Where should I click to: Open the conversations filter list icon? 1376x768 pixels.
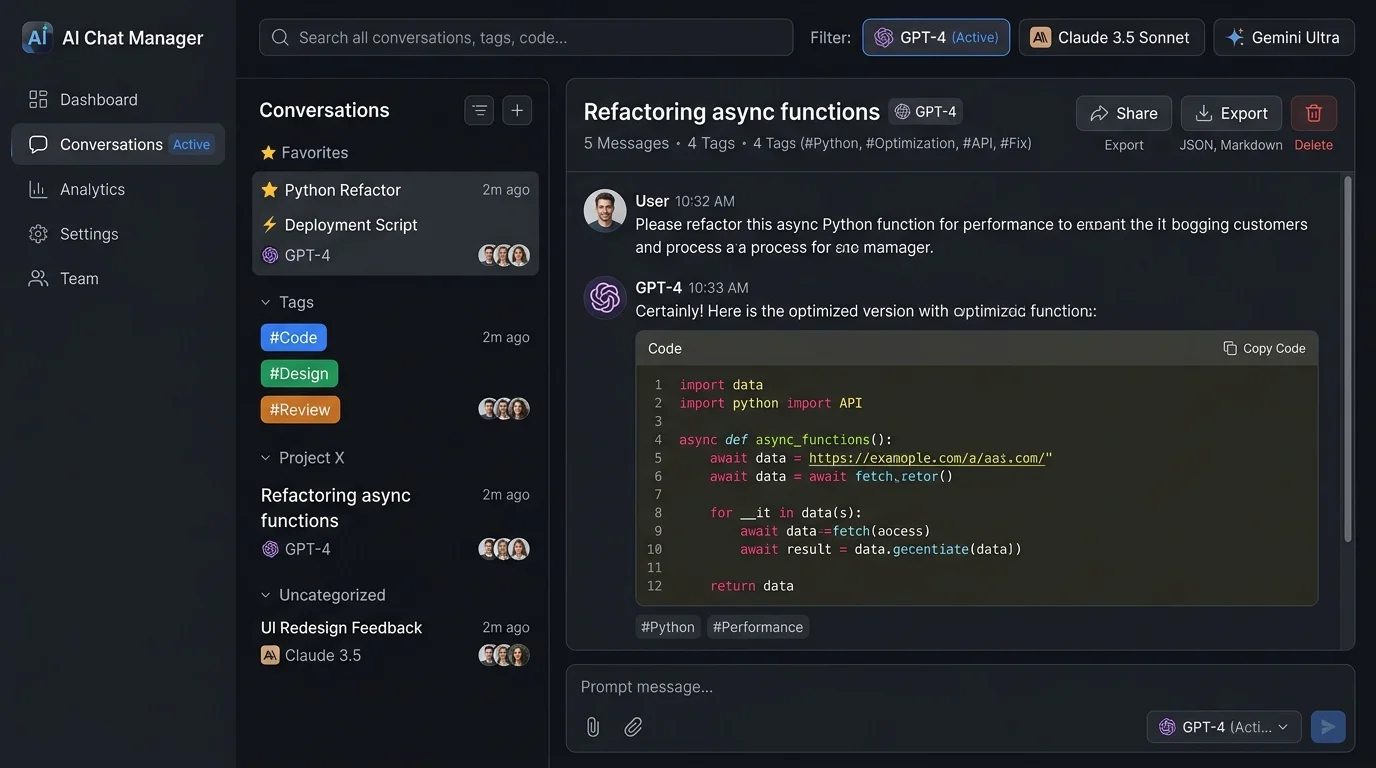(479, 110)
